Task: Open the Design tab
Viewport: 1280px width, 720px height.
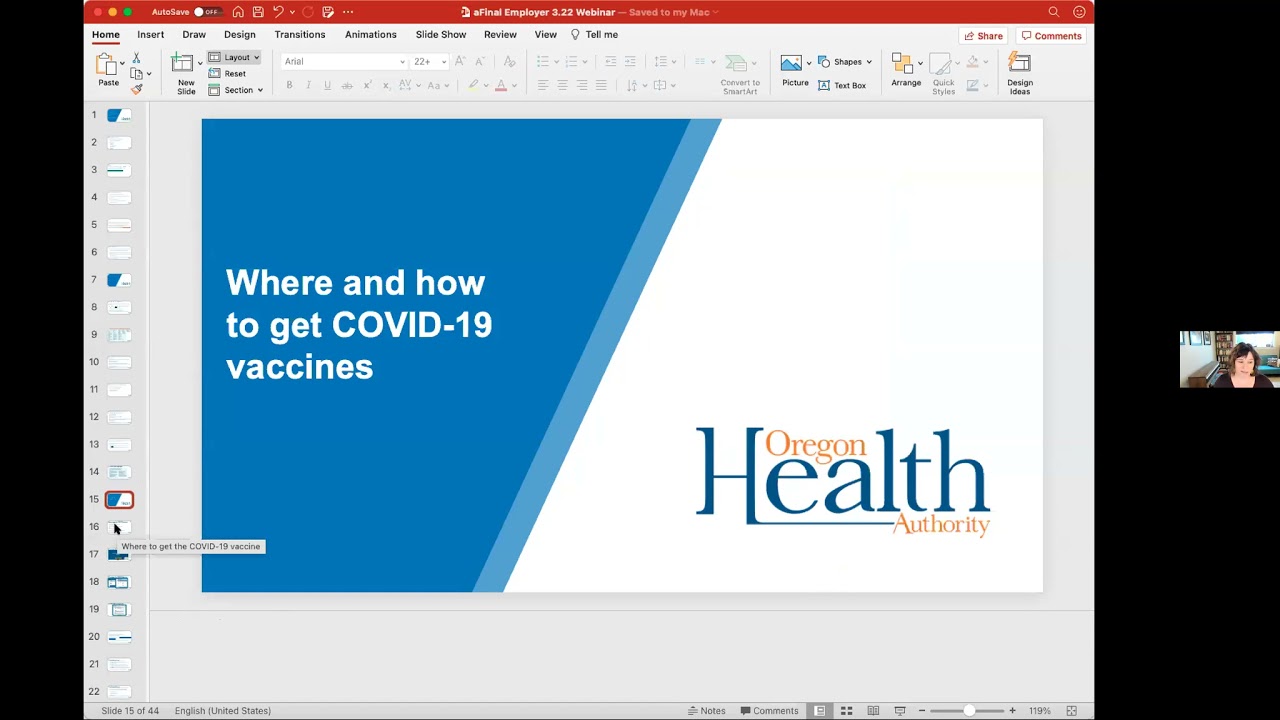Action: point(240,34)
